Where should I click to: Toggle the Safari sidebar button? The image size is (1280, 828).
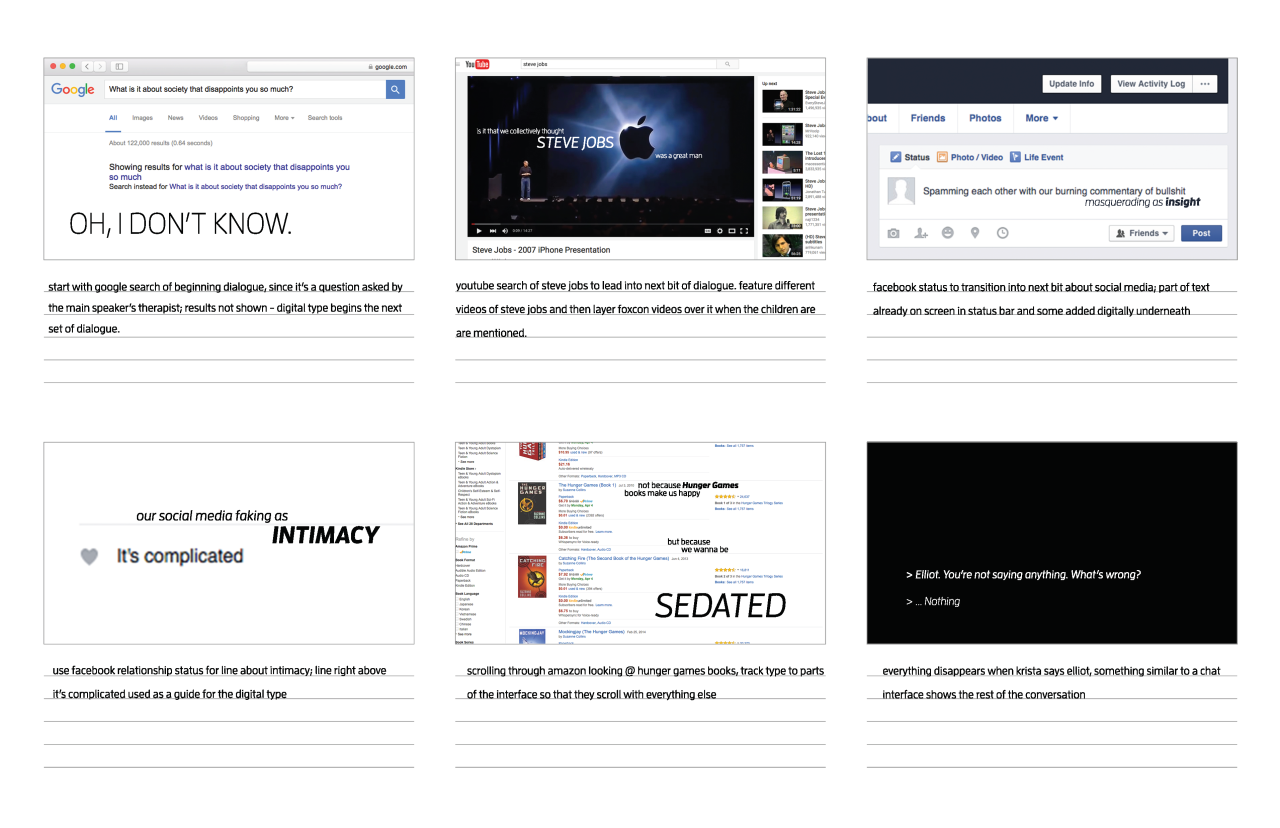[119, 66]
